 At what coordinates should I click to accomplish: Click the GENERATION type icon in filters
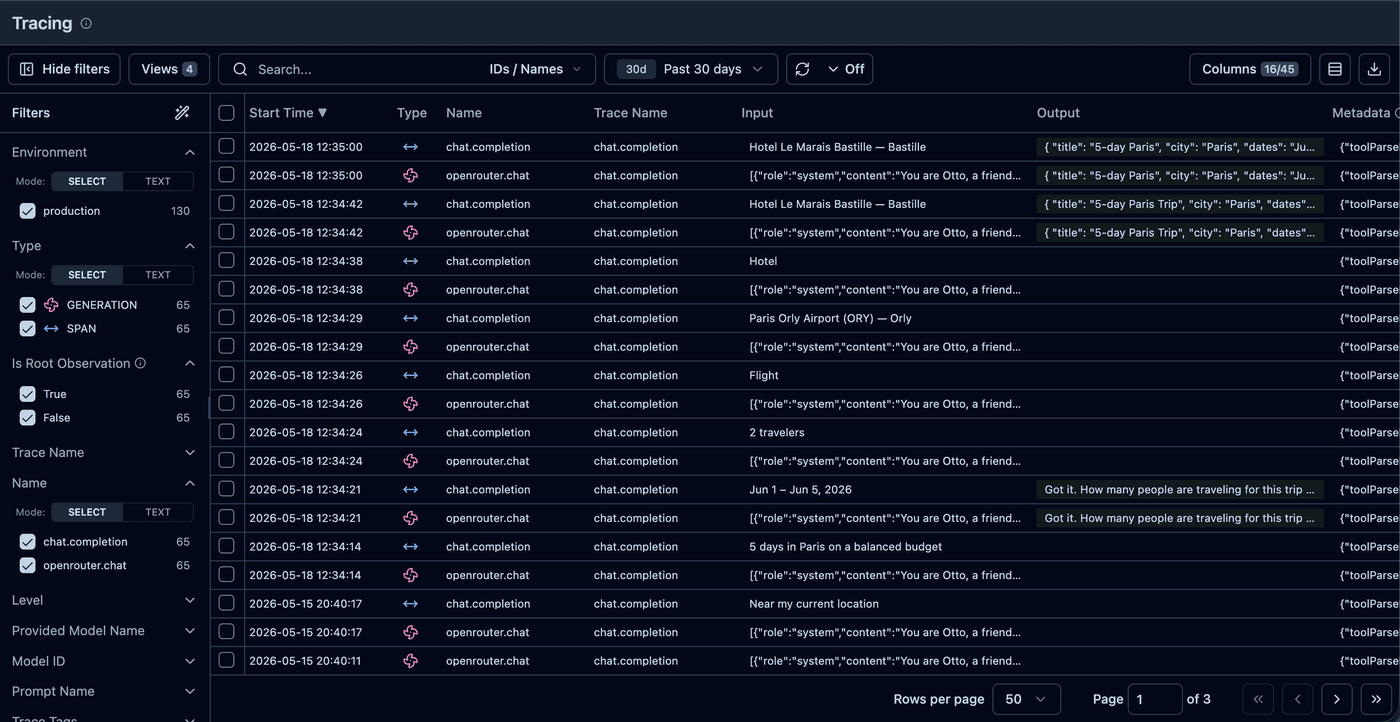[x=51, y=305]
